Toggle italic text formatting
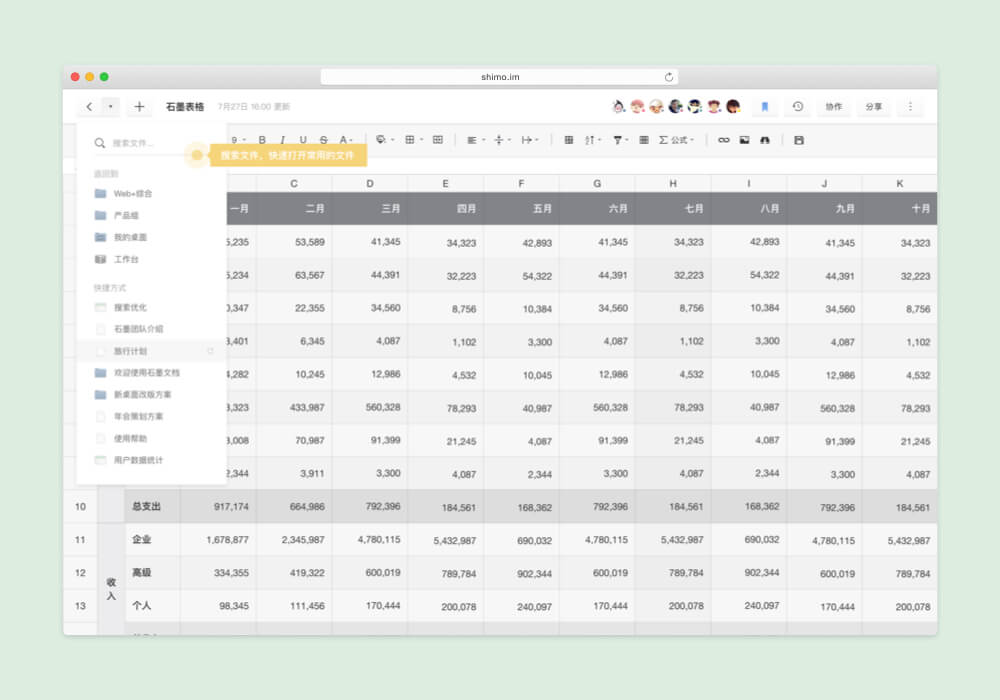1000x700 pixels. tap(282, 140)
